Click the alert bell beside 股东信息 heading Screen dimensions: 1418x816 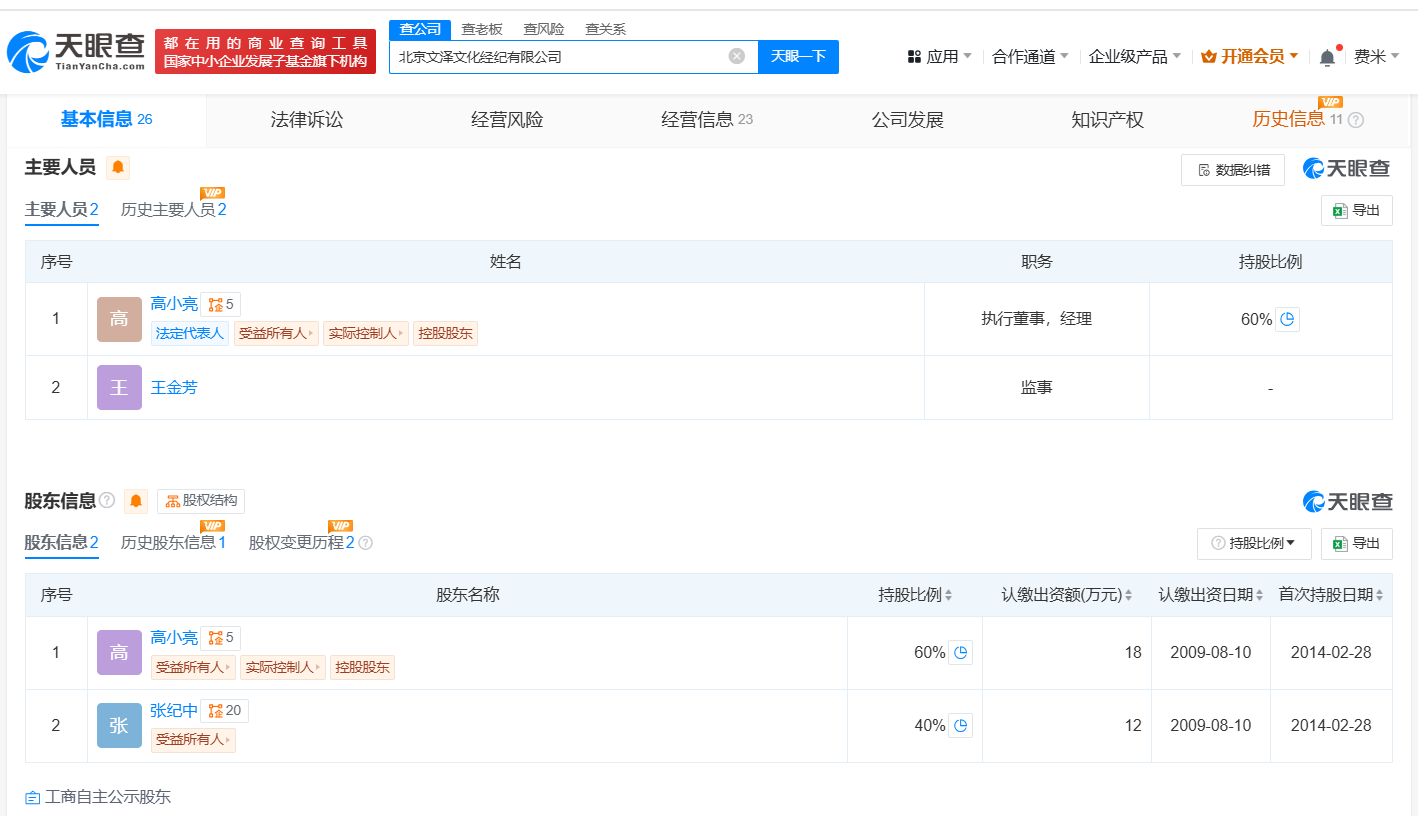pyautogui.click(x=136, y=501)
